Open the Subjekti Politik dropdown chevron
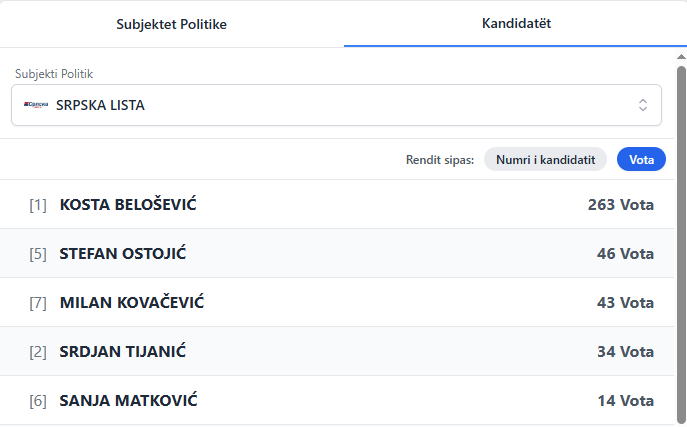687x427 pixels. (643, 105)
